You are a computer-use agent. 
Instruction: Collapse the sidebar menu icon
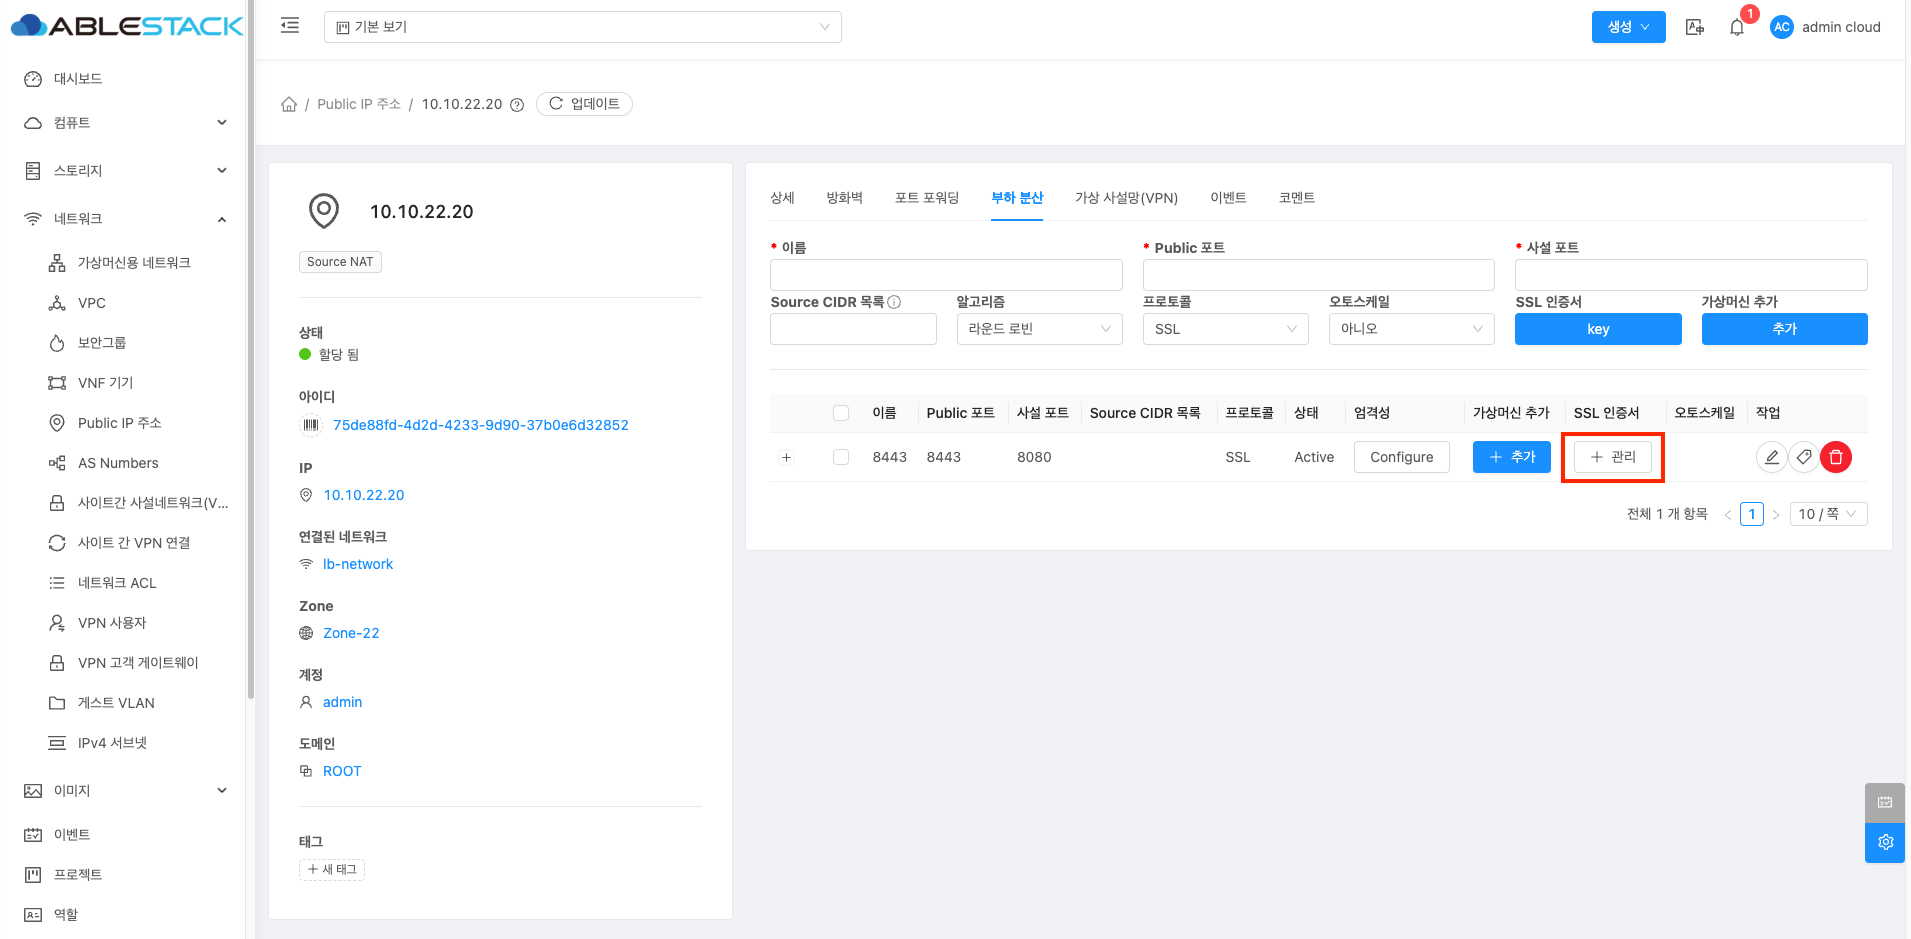tap(290, 26)
